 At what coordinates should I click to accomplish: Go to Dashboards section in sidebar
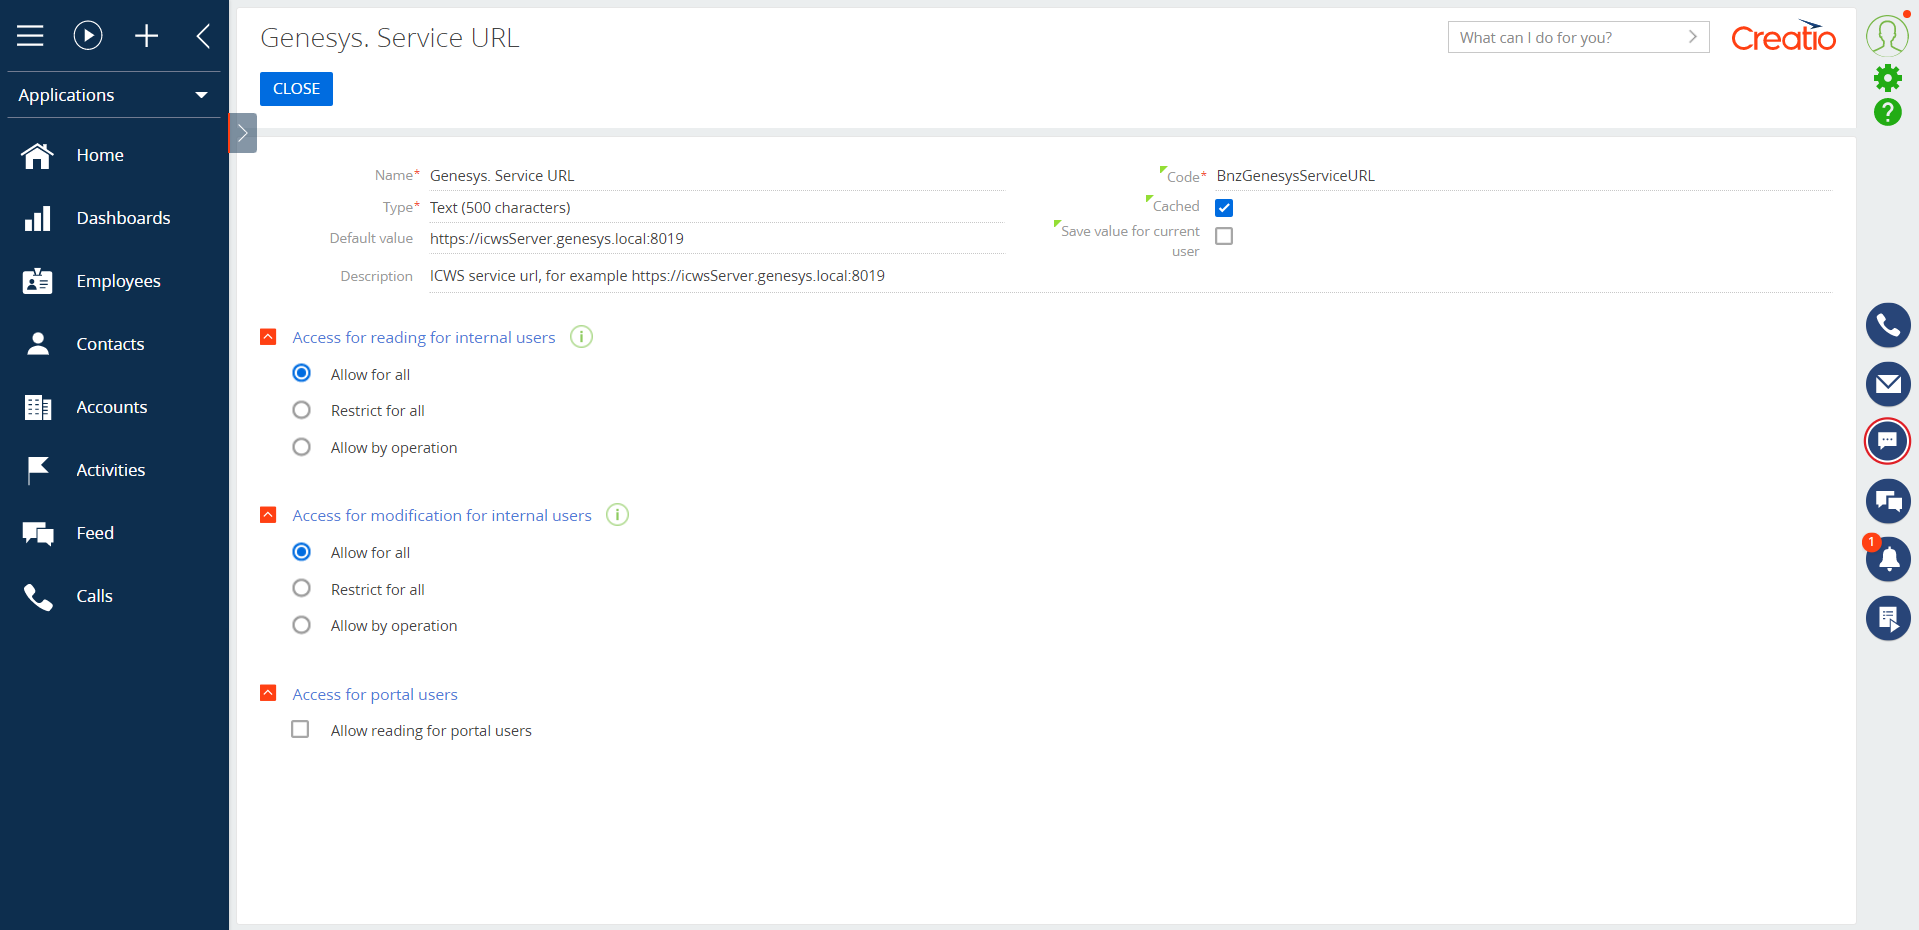[x=123, y=218]
